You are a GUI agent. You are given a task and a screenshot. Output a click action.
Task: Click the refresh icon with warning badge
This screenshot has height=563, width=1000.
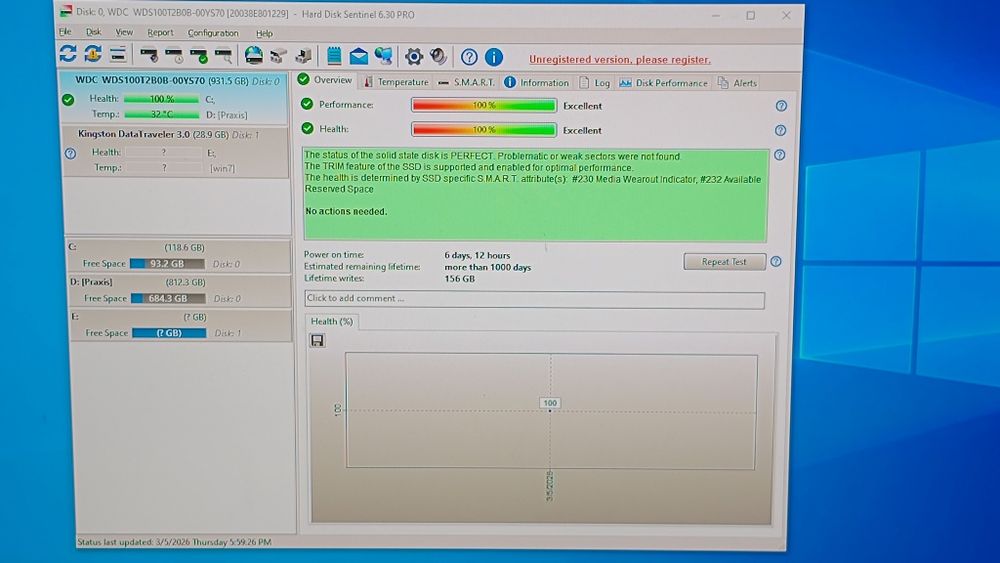click(x=92, y=54)
